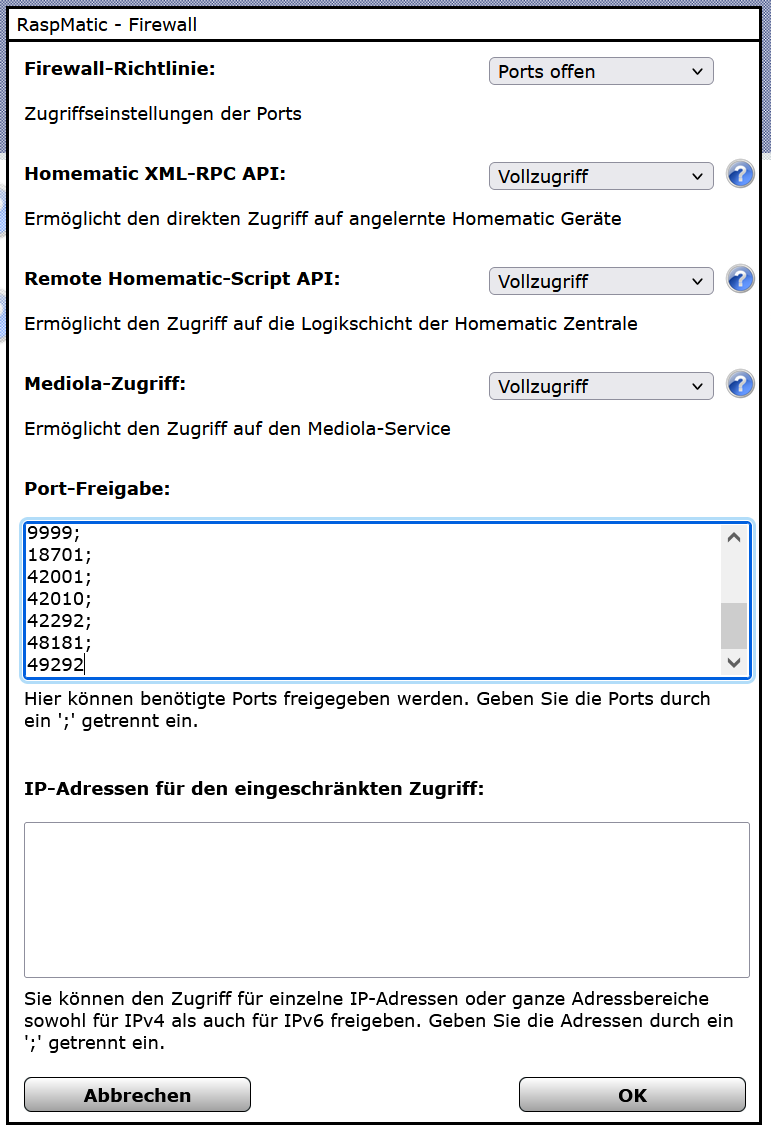Viewport: 771px width, 1133px height.
Task: Click the port list scroll-up arrow
Action: pyautogui.click(x=734, y=538)
